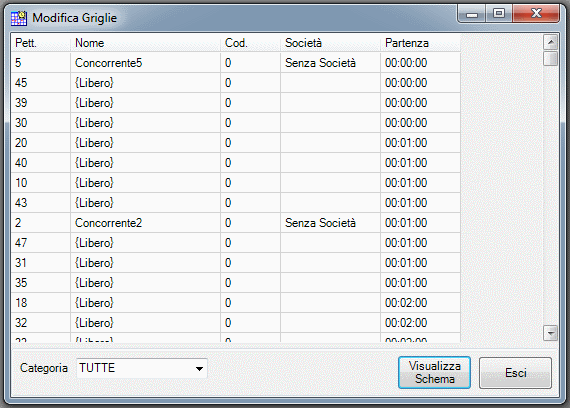Click Partenza cell of Pett. 32
The height and width of the screenshot is (408, 570).
click(420, 323)
